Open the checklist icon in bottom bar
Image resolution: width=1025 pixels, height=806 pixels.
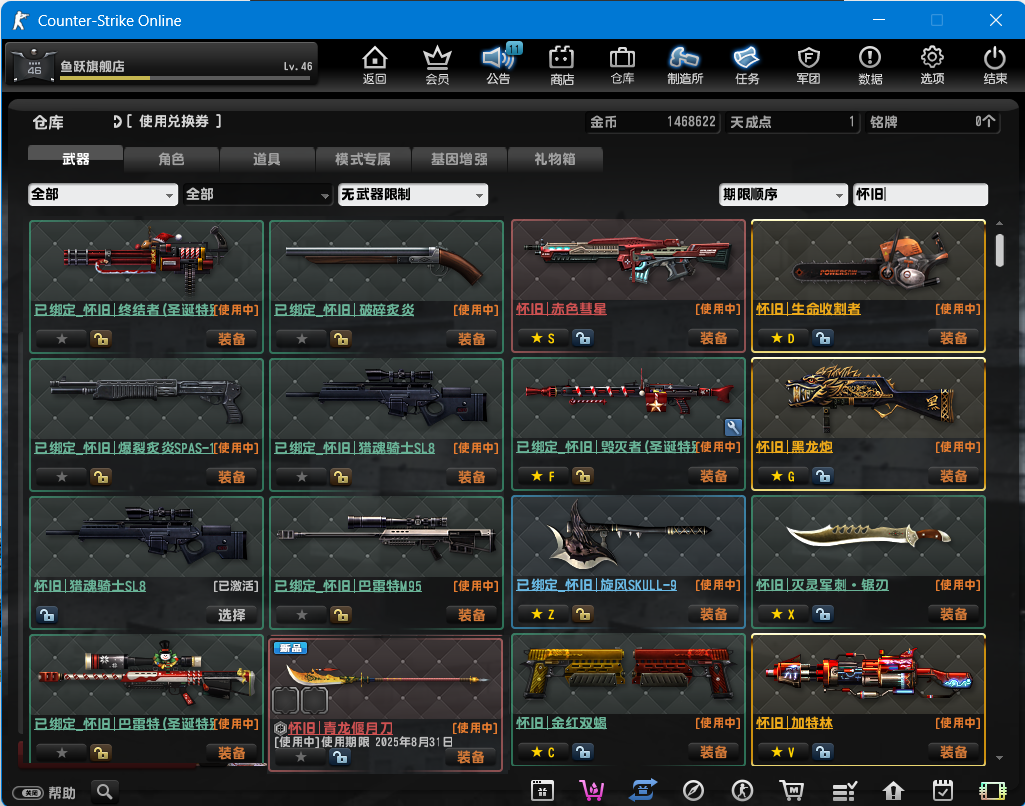click(844, 791)
